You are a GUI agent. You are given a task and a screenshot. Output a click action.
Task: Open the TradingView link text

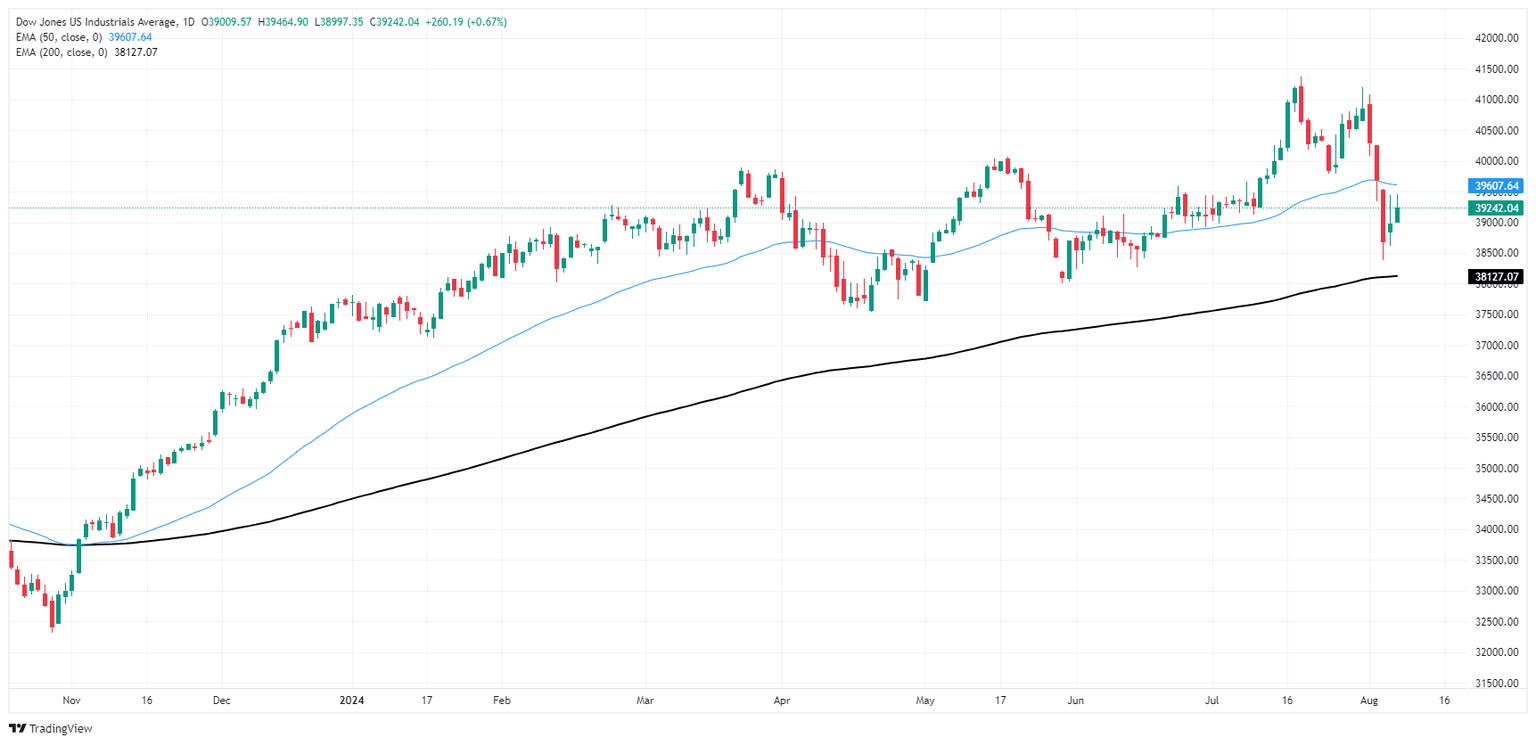click(x=62, y=729)
